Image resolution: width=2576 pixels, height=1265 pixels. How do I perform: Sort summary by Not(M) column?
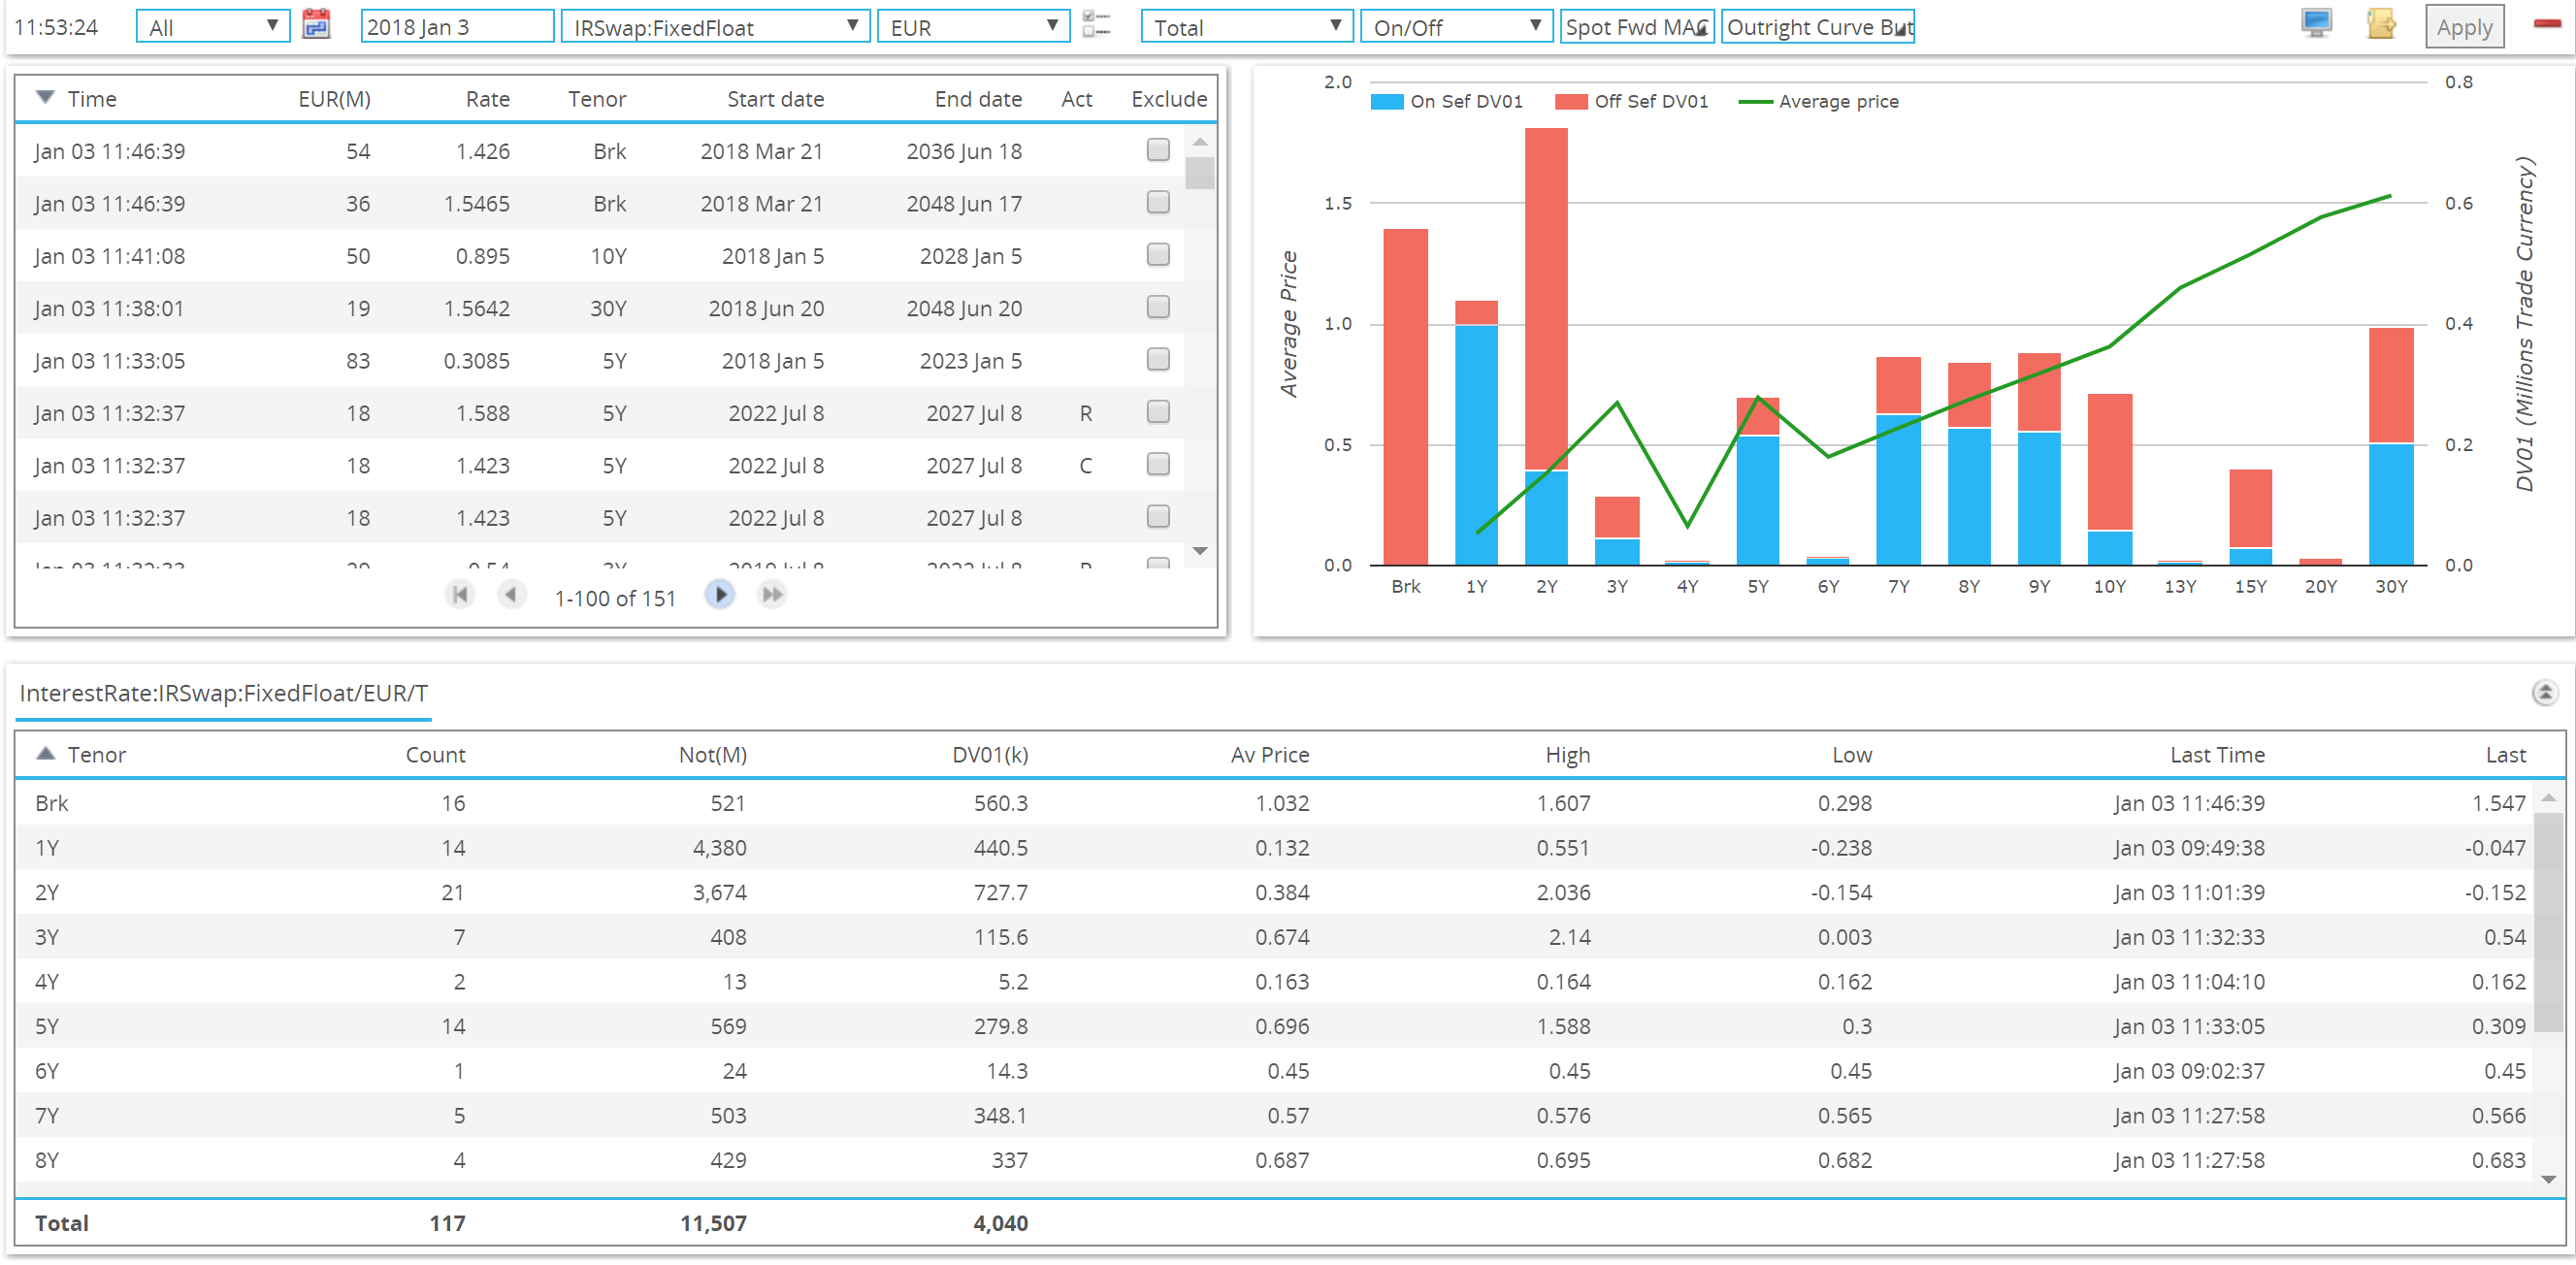point(712,755)
